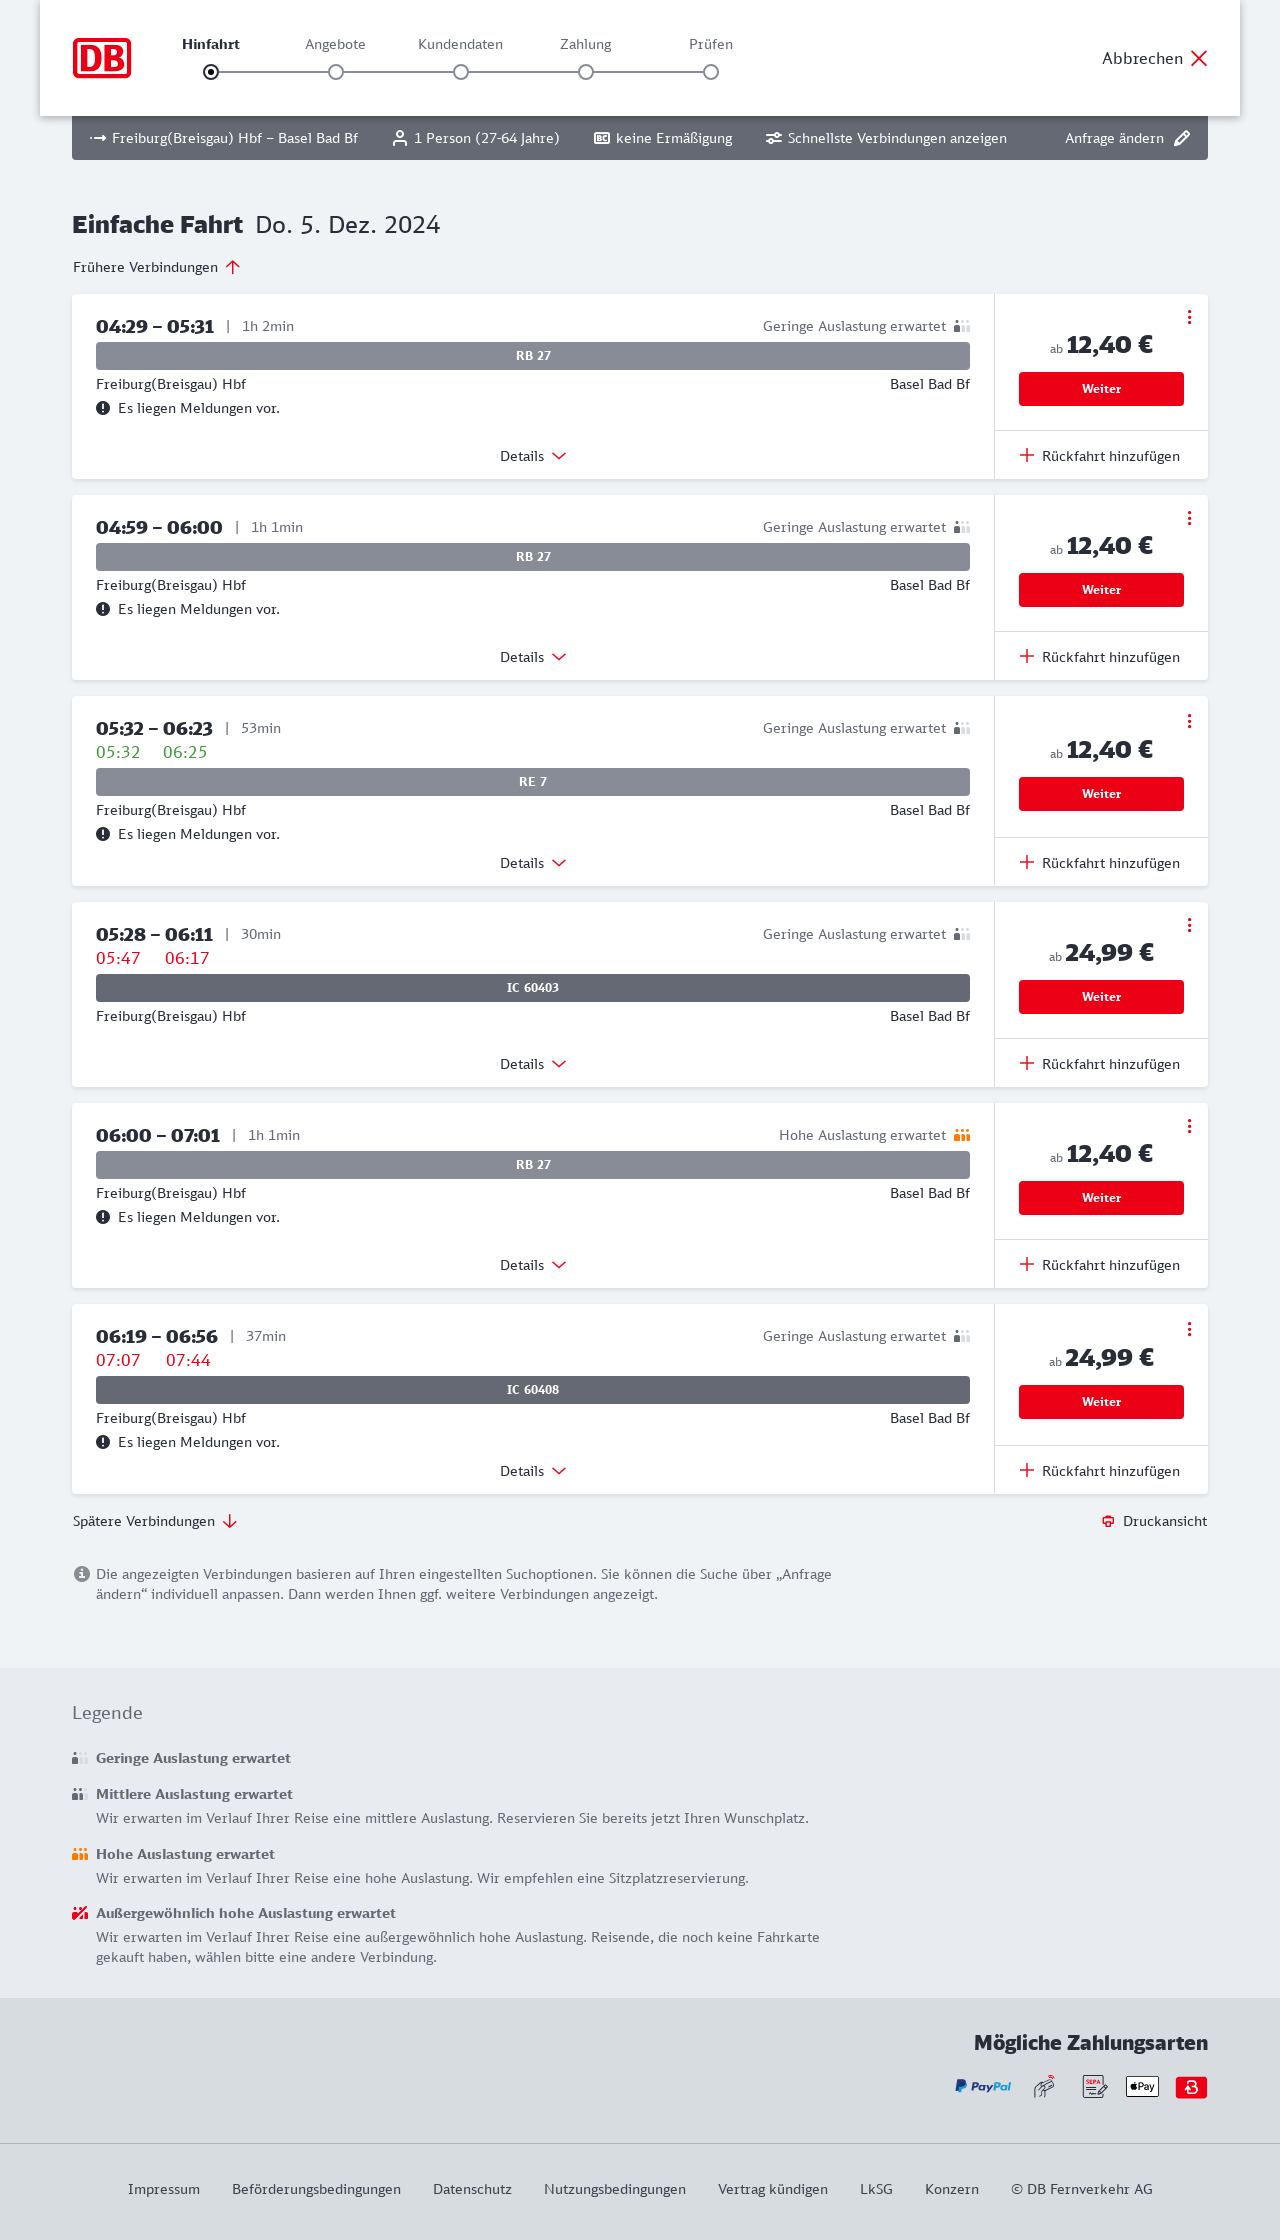Image resolution: width=1280 pixels, height=2240 pixels.
Task: Click the Abbrechen close icon
Action: point(1199,58)
